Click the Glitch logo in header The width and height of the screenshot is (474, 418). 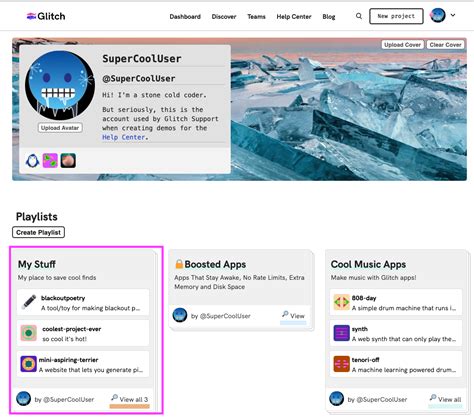click(46, 16)
